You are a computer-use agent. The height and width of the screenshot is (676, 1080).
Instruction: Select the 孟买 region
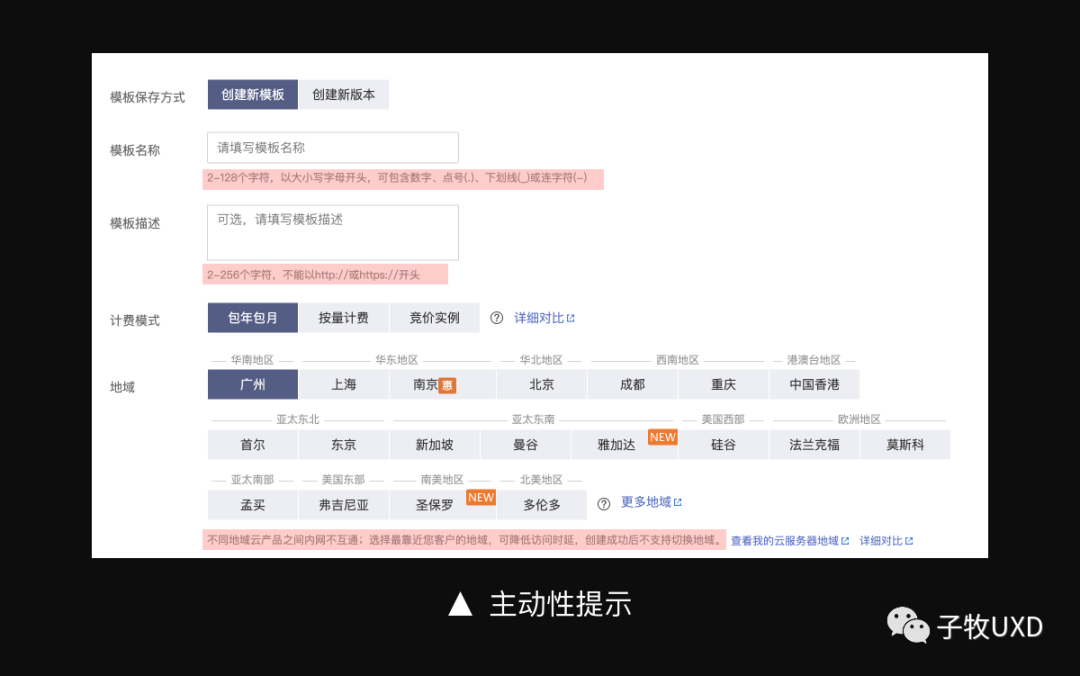click(x=253, y=504)
